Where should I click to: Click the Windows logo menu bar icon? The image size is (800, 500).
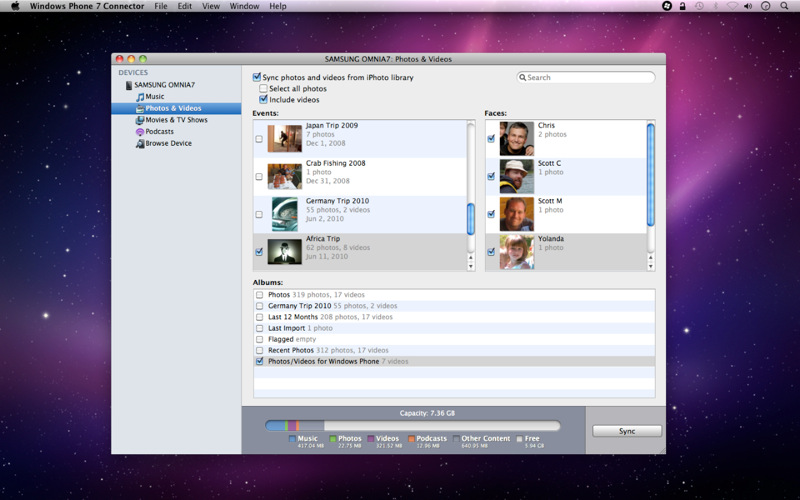(x=667, y=6)
